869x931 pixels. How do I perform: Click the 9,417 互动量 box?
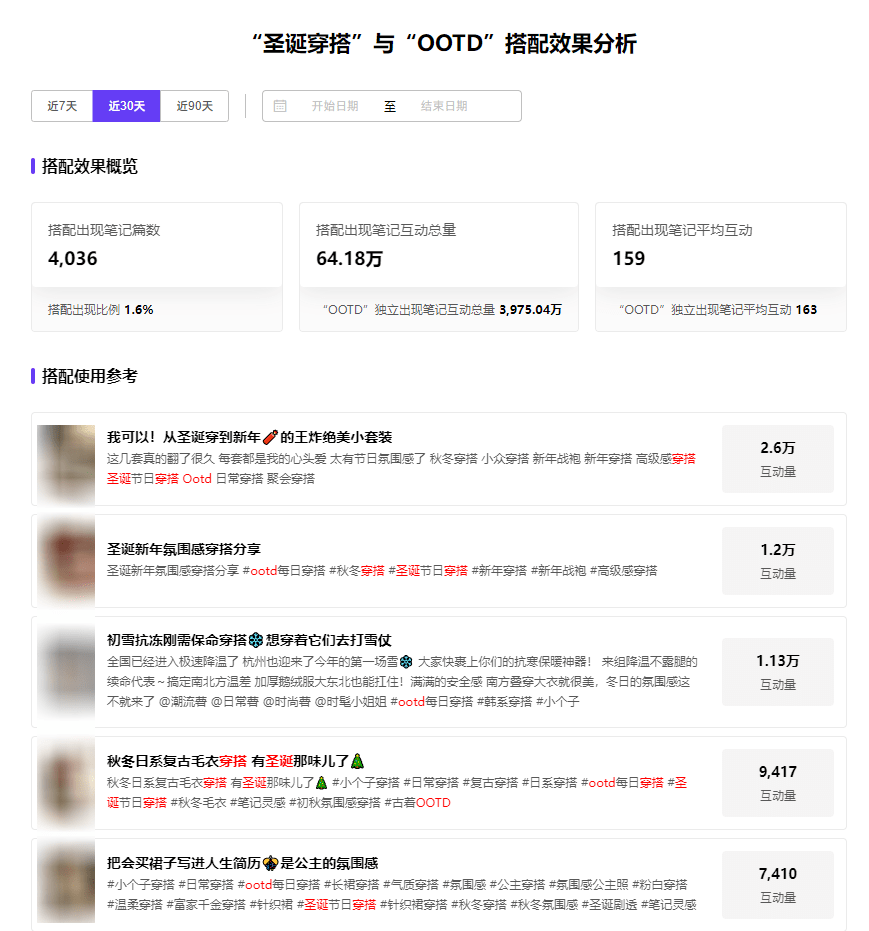pyautogui.click(x=778, y=783)
